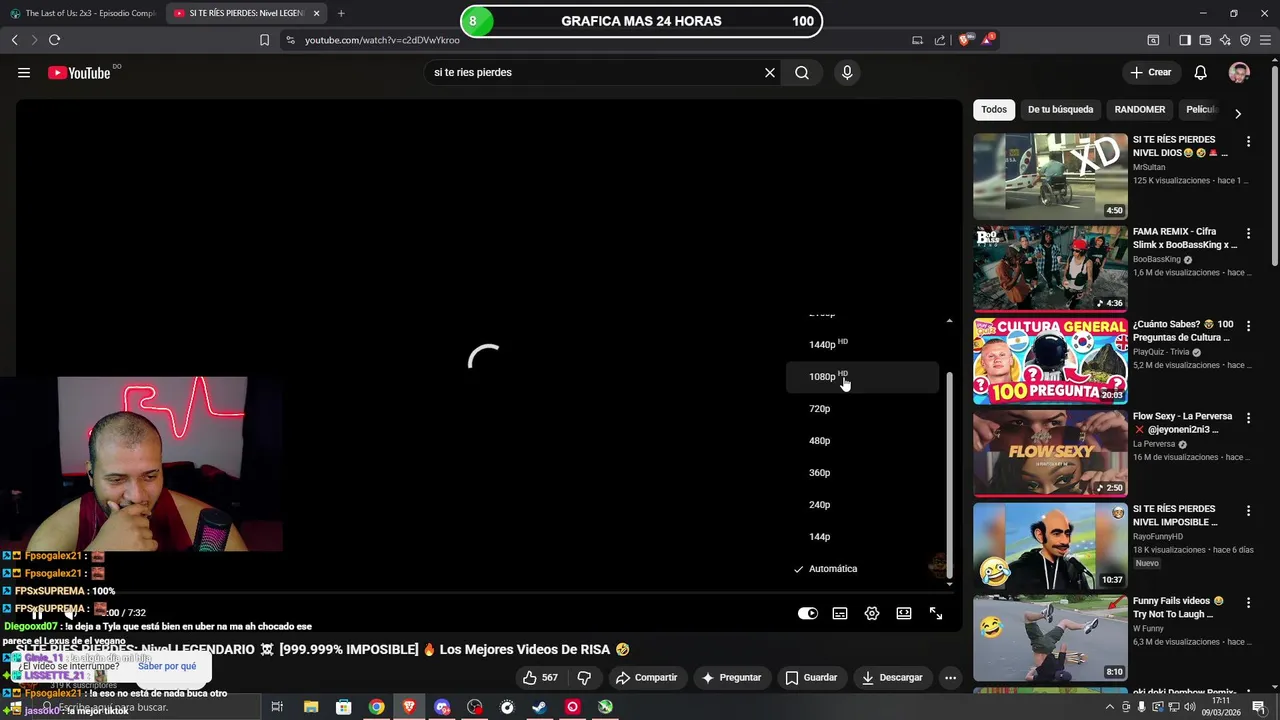1280x720 pixels.
Task: Switch to theater mode
Action: coord(904,613)
